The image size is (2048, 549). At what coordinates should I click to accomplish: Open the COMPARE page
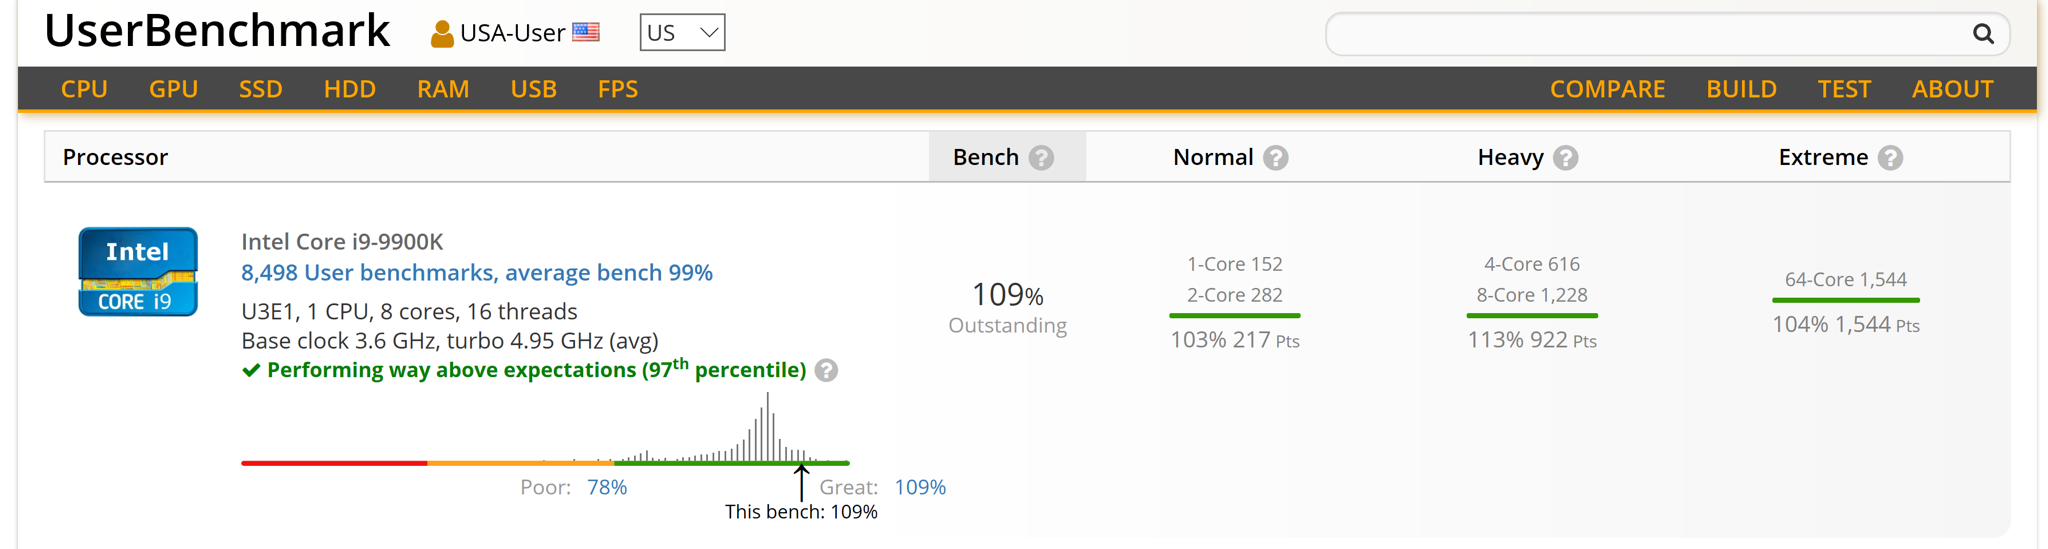pos(1607,89)
